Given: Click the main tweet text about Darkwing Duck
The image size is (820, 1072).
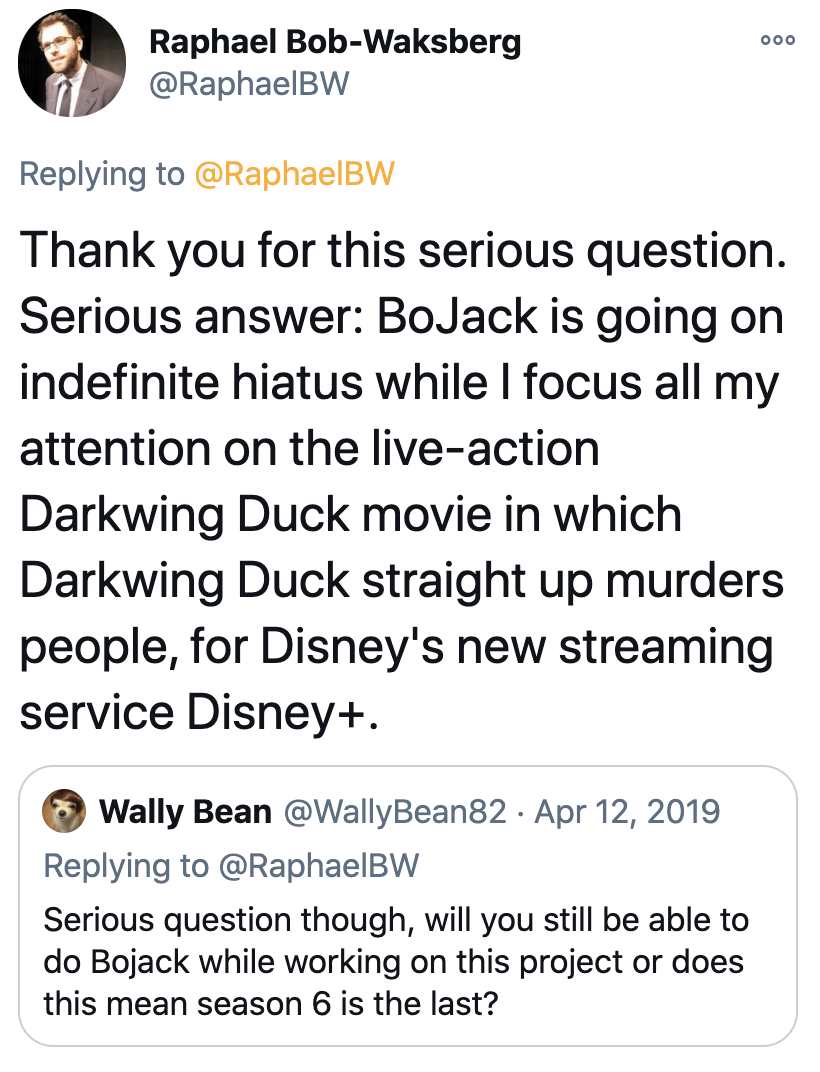Looking at the screenshot, I should (x=402, y=481).
